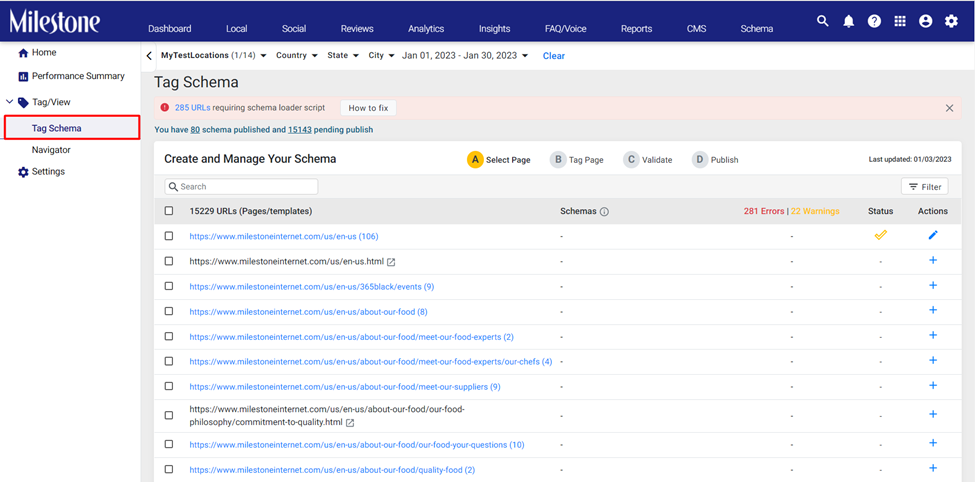Click the pencil edit icon for en-us (106)
The height and width of the screenshot is (482, 975).
click(x=933, y=235)
